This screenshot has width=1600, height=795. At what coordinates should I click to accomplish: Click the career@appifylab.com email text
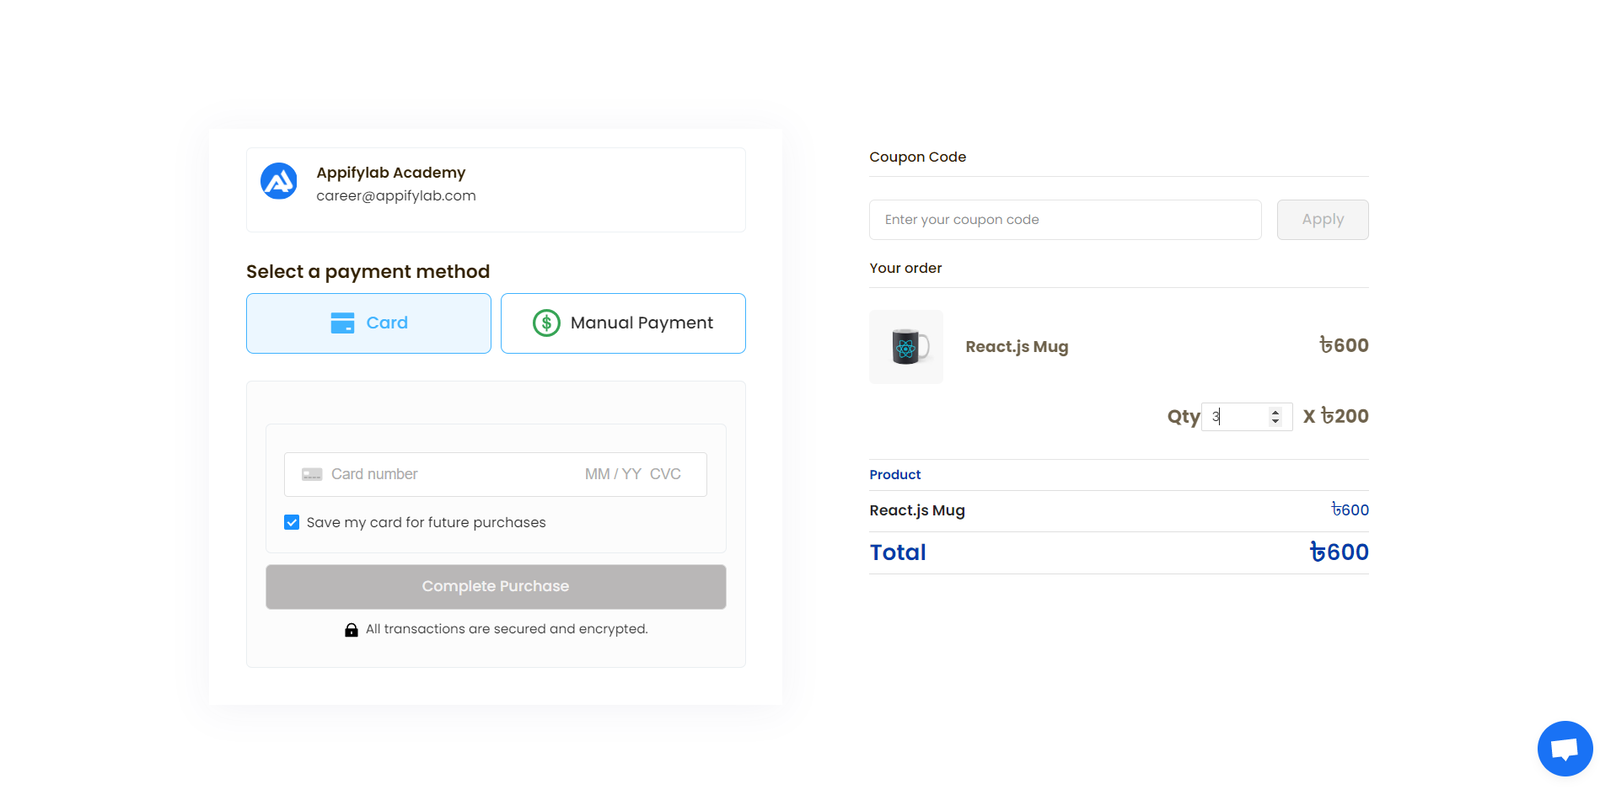(396, 196)
